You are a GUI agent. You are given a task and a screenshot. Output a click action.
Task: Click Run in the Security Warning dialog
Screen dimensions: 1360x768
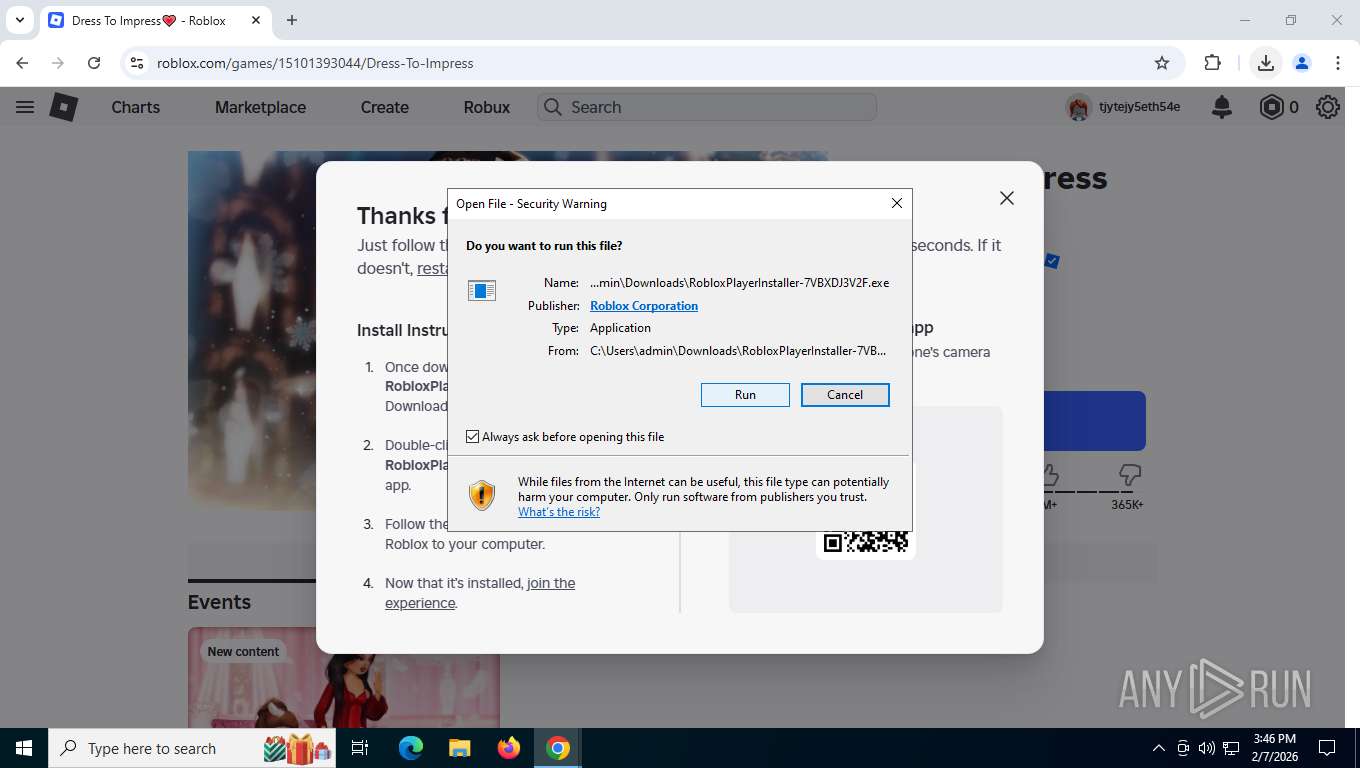[745, 395]
